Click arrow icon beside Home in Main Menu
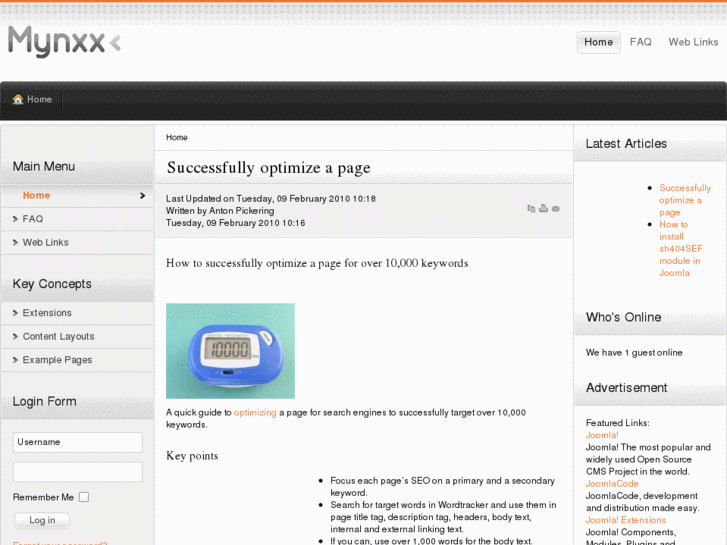Viewport: 727px width, 545px height. [x=142, y=196]
